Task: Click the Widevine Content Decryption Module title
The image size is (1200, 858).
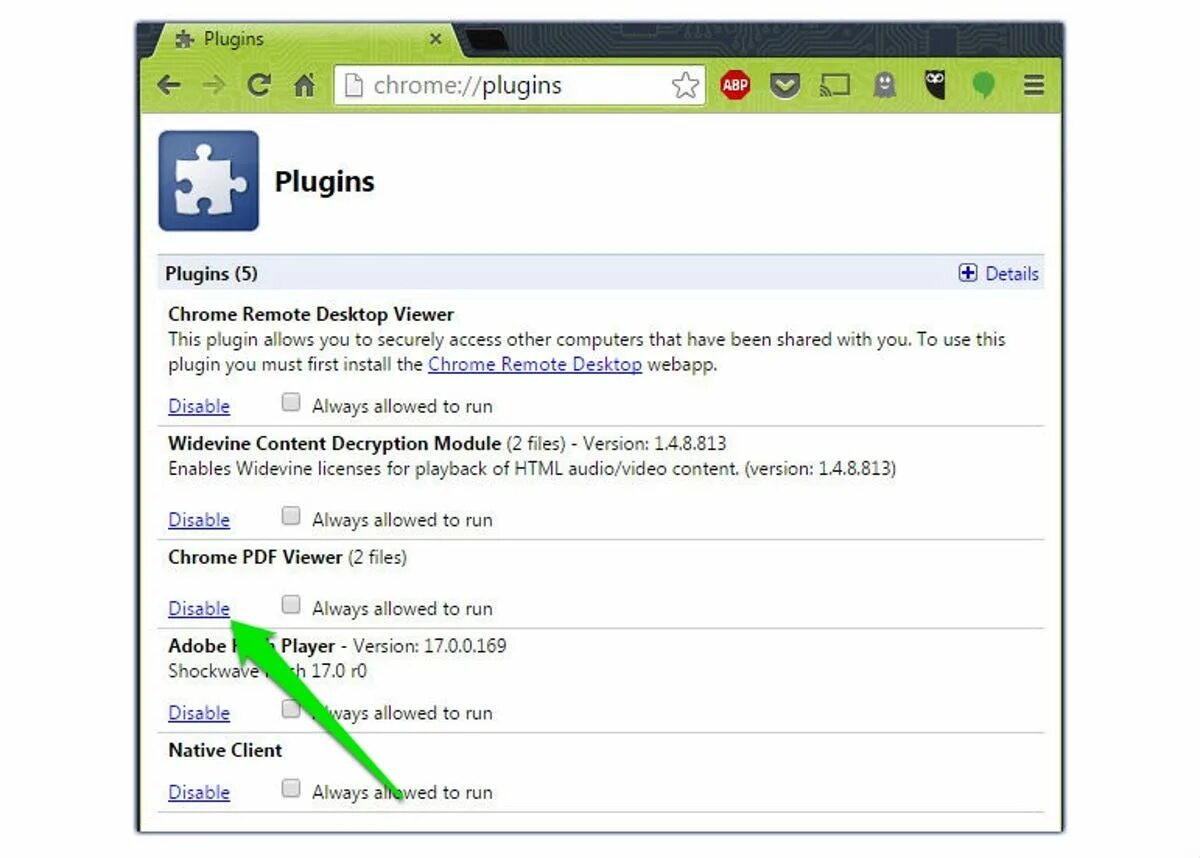Action: (x=334, y=443)
